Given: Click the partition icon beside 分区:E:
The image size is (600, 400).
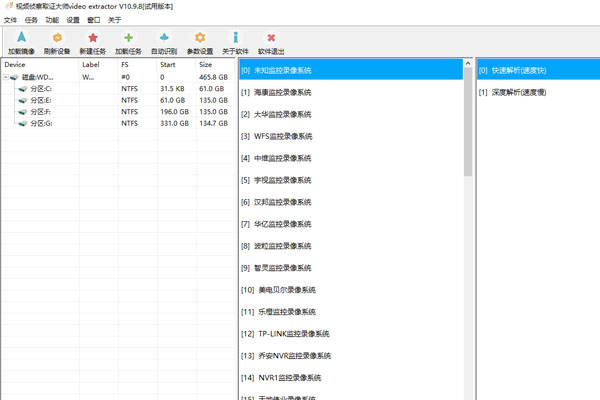Looking at the screenshot, I should [x=23, y=100].
